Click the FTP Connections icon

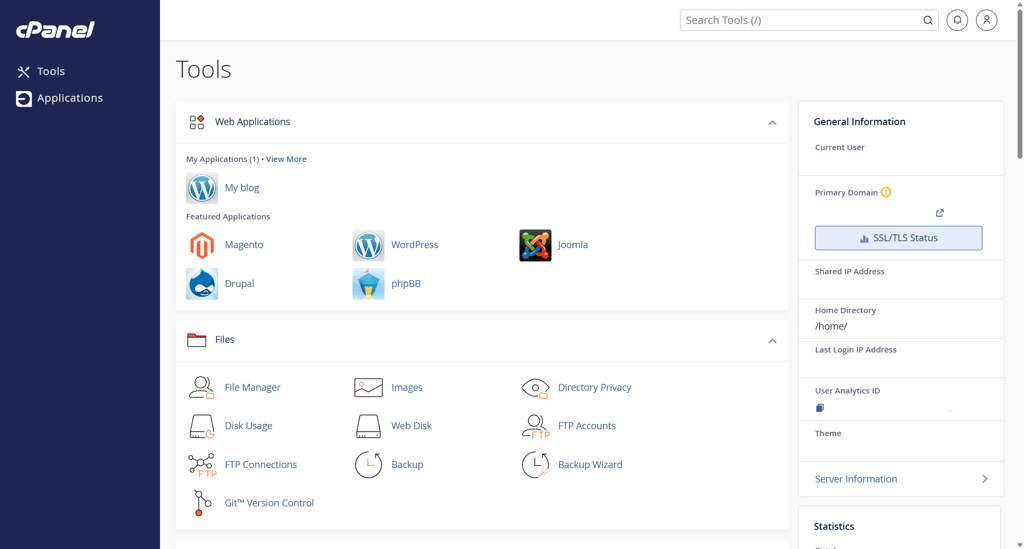pos(202,465)
